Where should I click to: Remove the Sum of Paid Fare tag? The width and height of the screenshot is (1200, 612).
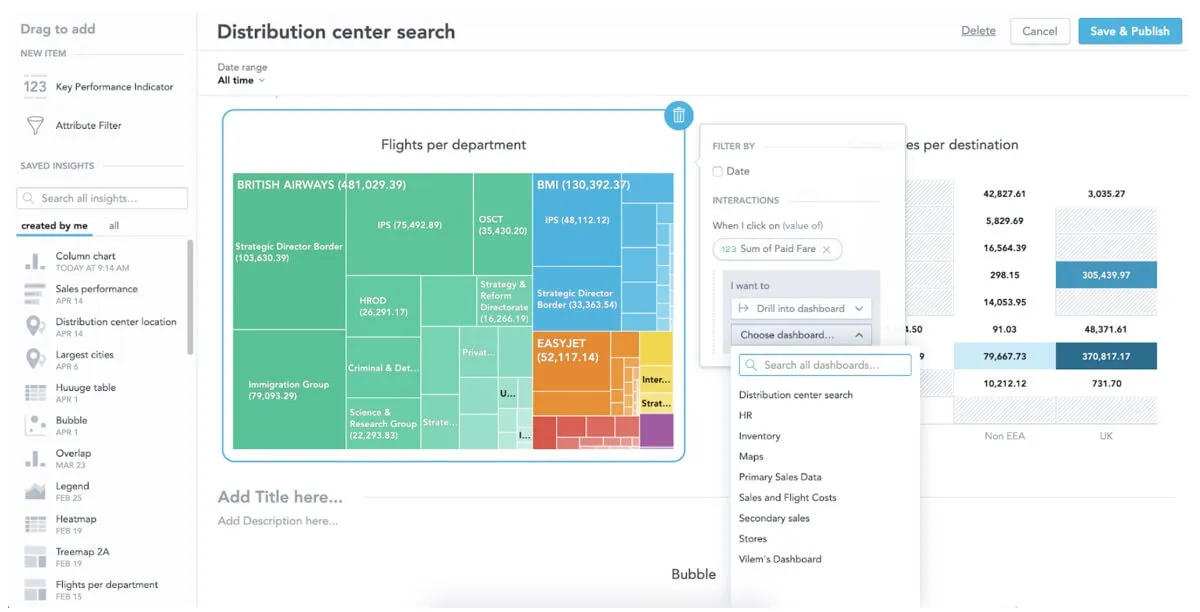(826, 249)
